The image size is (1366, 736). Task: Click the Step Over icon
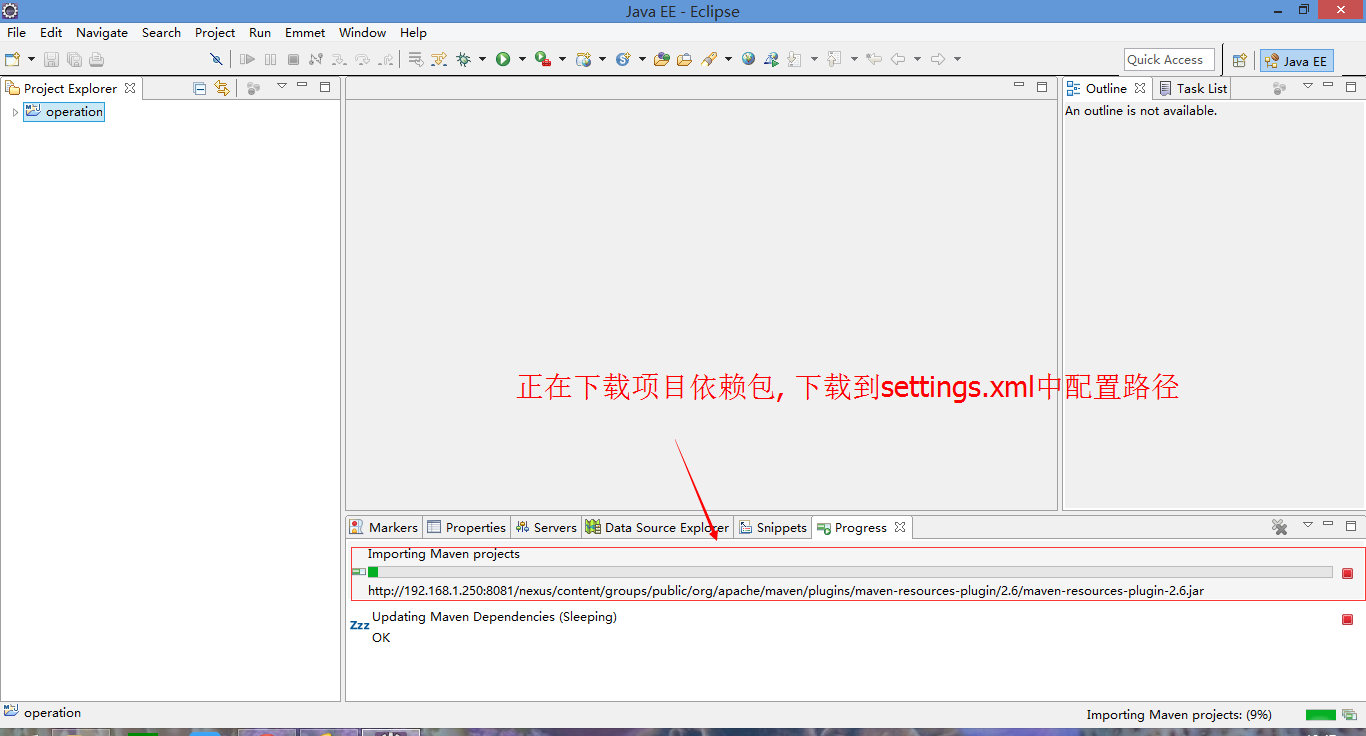362,60
